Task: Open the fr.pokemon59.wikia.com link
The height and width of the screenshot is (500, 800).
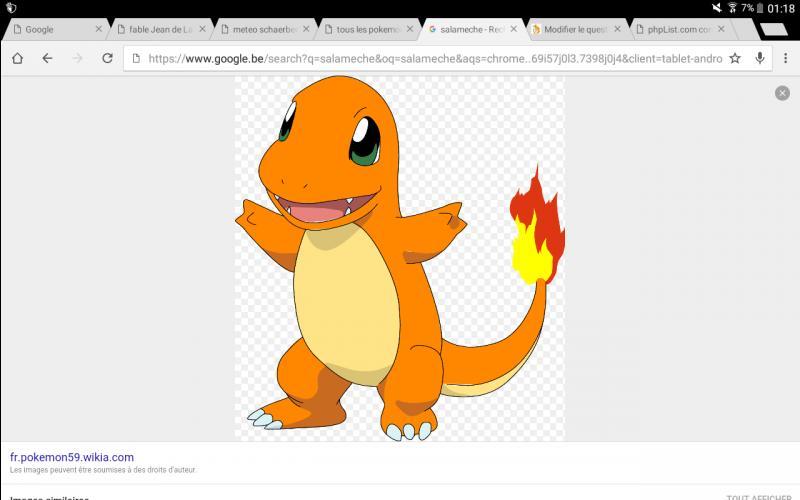Action: pyautogui.click(x=72, y=457)
